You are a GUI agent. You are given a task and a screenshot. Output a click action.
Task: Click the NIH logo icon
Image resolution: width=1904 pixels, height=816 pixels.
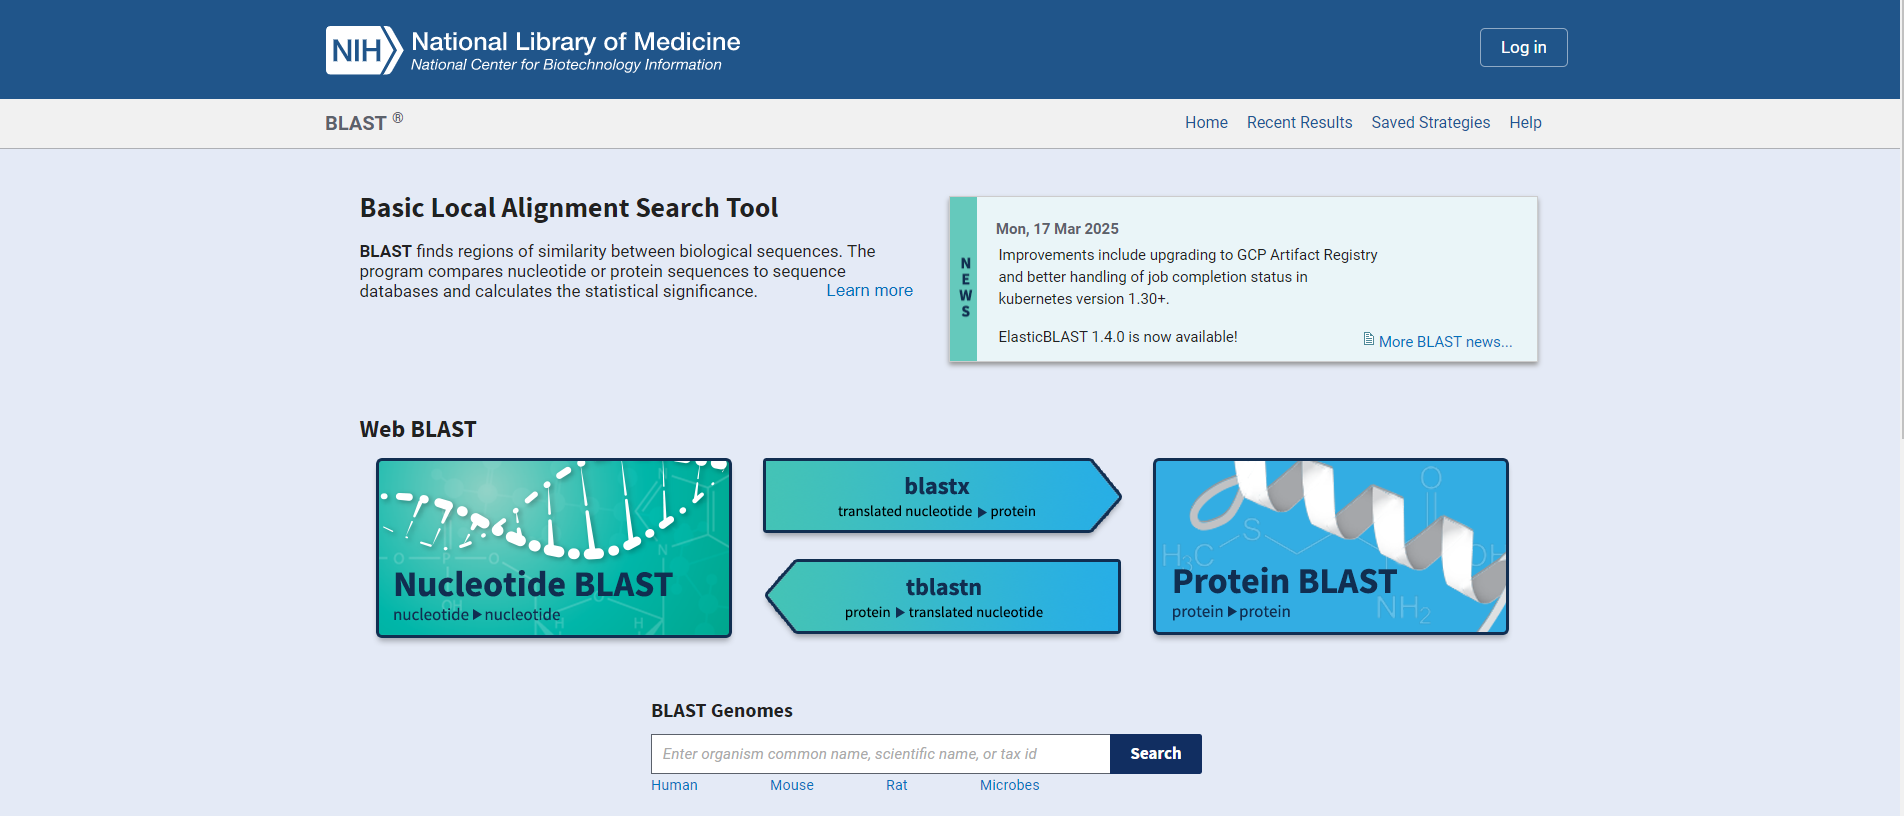pos(363,50)
